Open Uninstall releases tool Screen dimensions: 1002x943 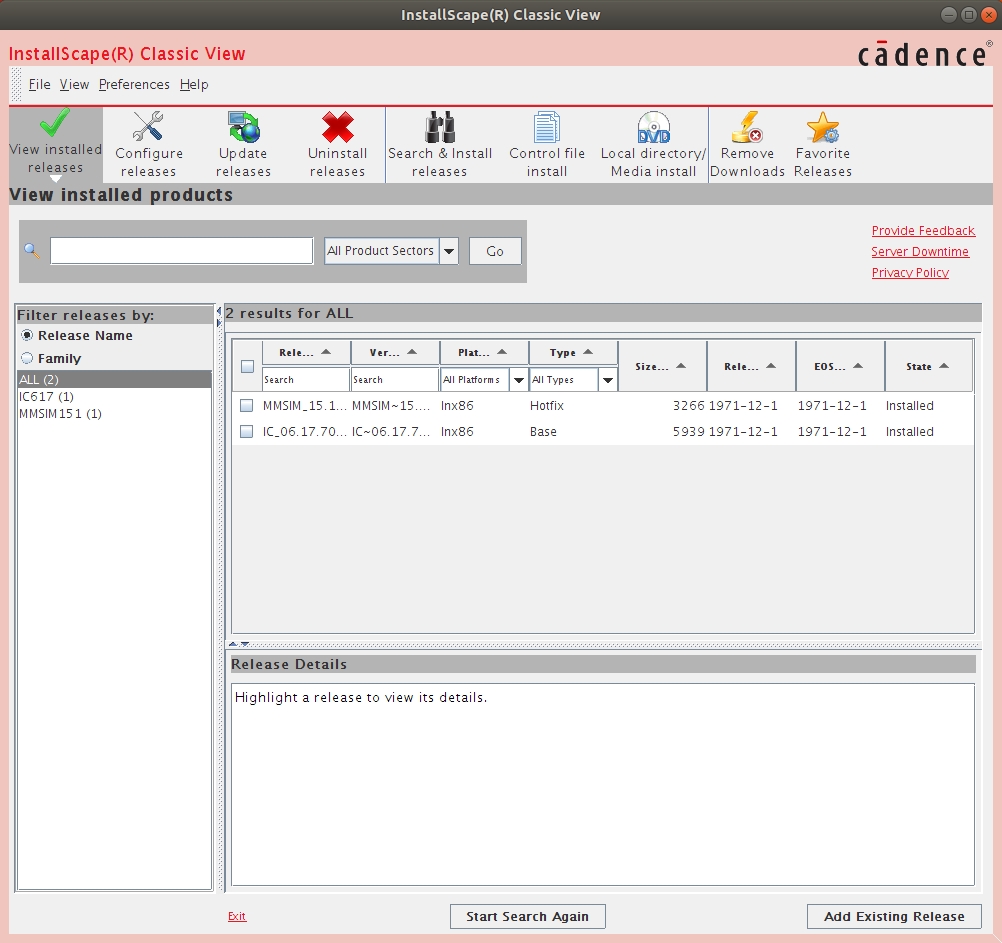[x=337, y=144]
